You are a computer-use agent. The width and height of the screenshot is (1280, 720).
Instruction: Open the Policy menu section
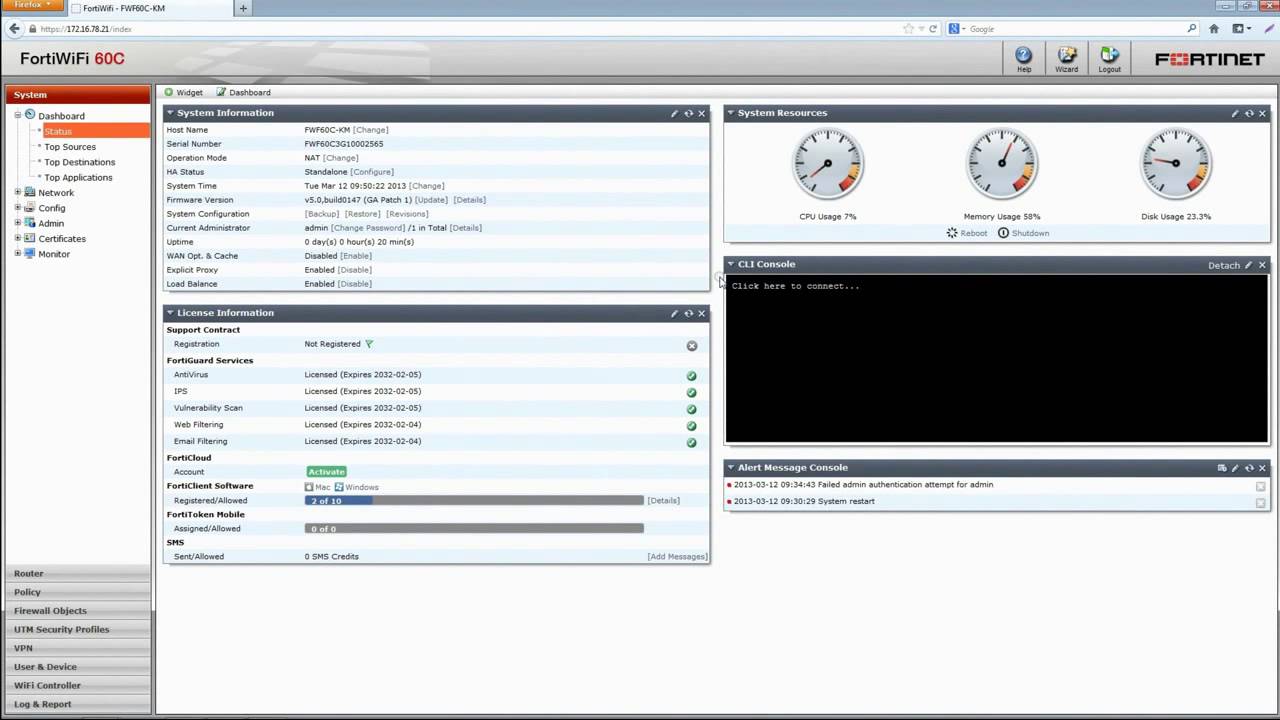78,592
